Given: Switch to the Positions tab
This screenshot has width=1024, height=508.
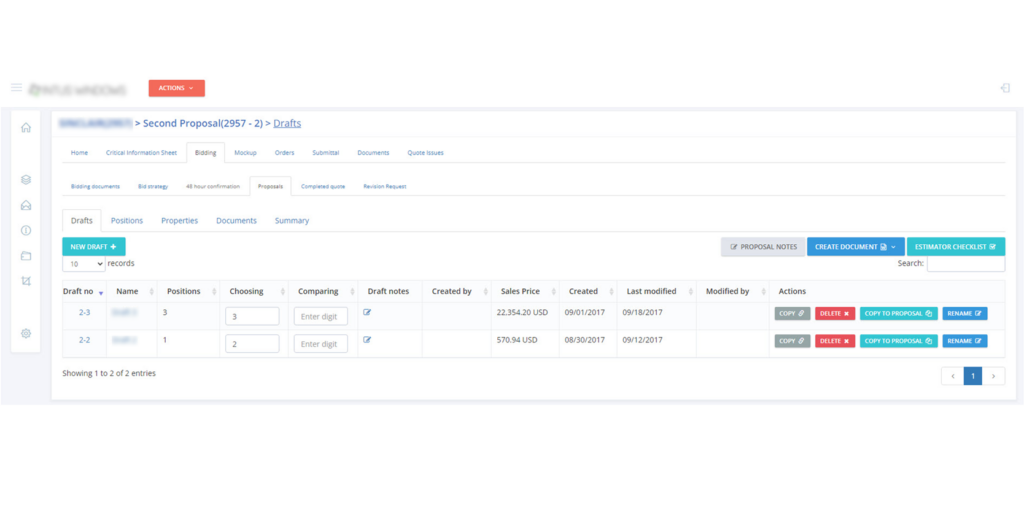Looking at the screenshot, I should point(127,220).
